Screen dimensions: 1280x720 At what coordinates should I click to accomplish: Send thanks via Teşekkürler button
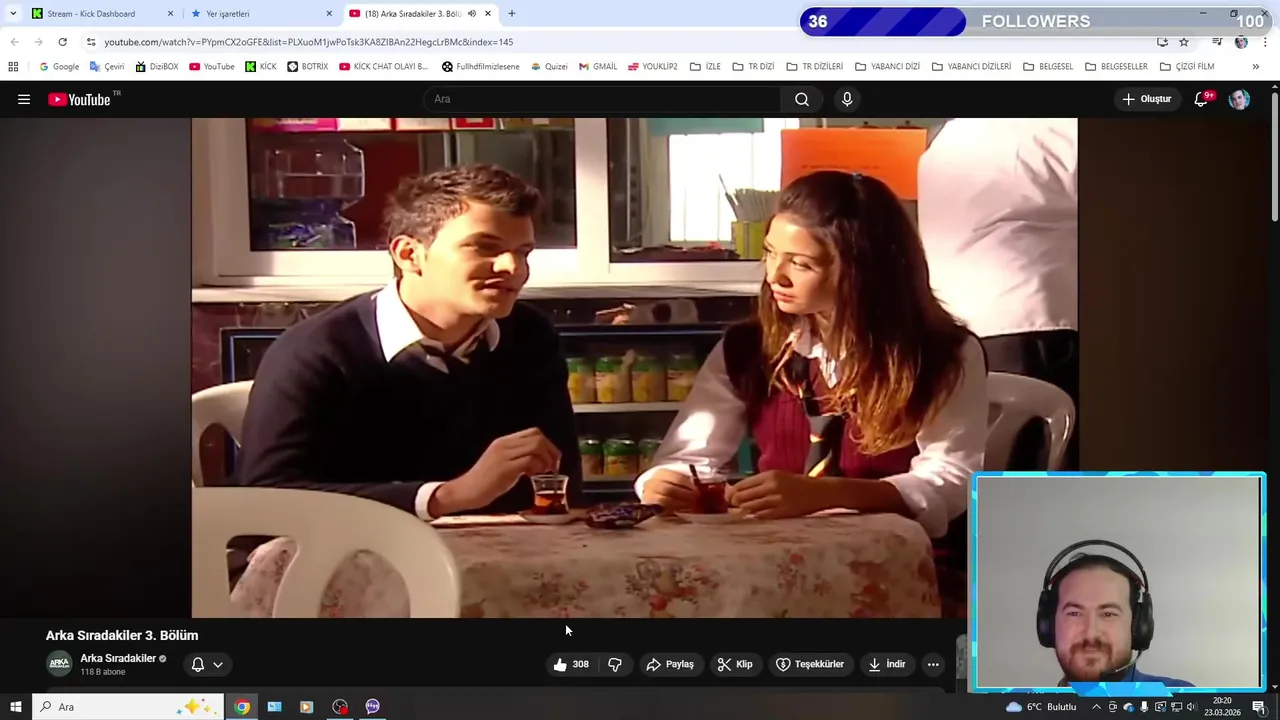tap(810, 664)
